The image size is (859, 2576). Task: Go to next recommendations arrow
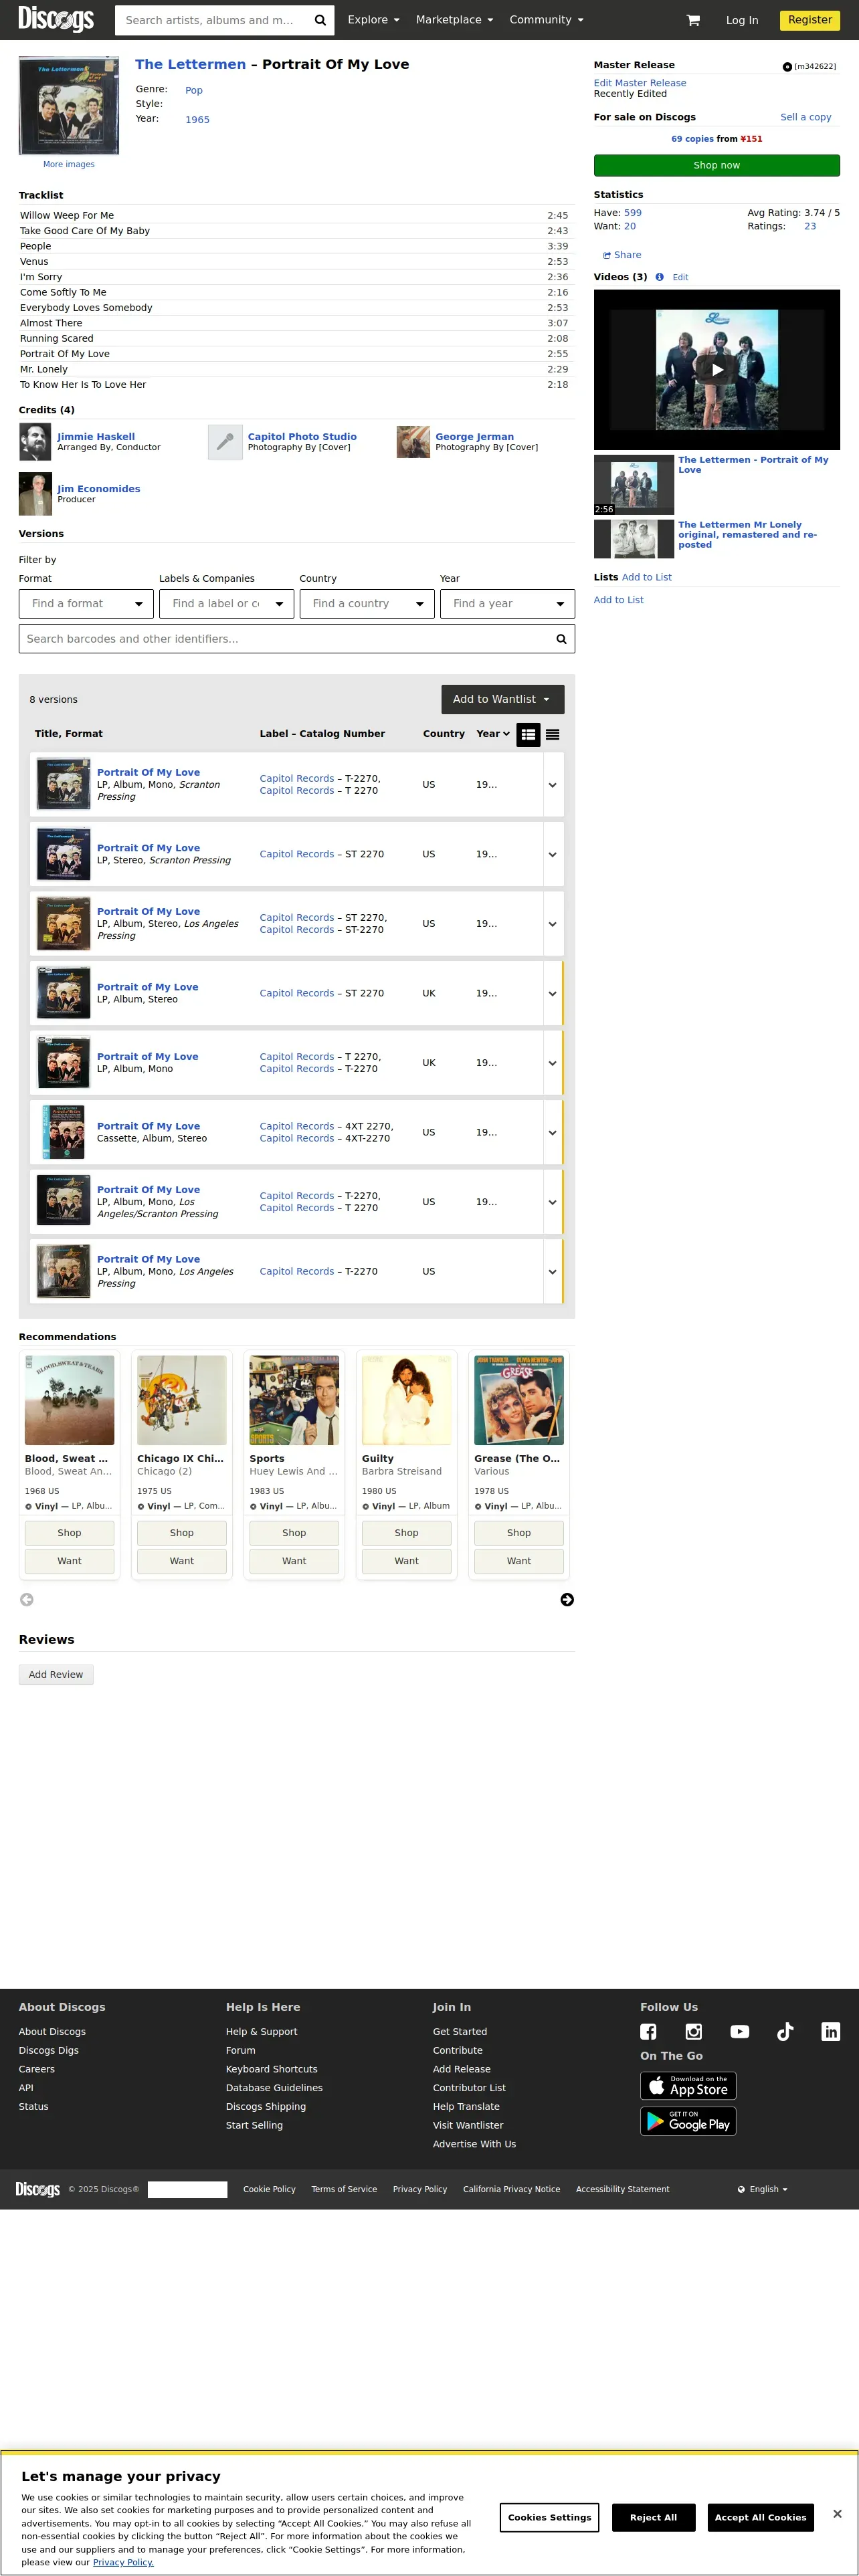pyautogui.click(x=567, y=1599)
